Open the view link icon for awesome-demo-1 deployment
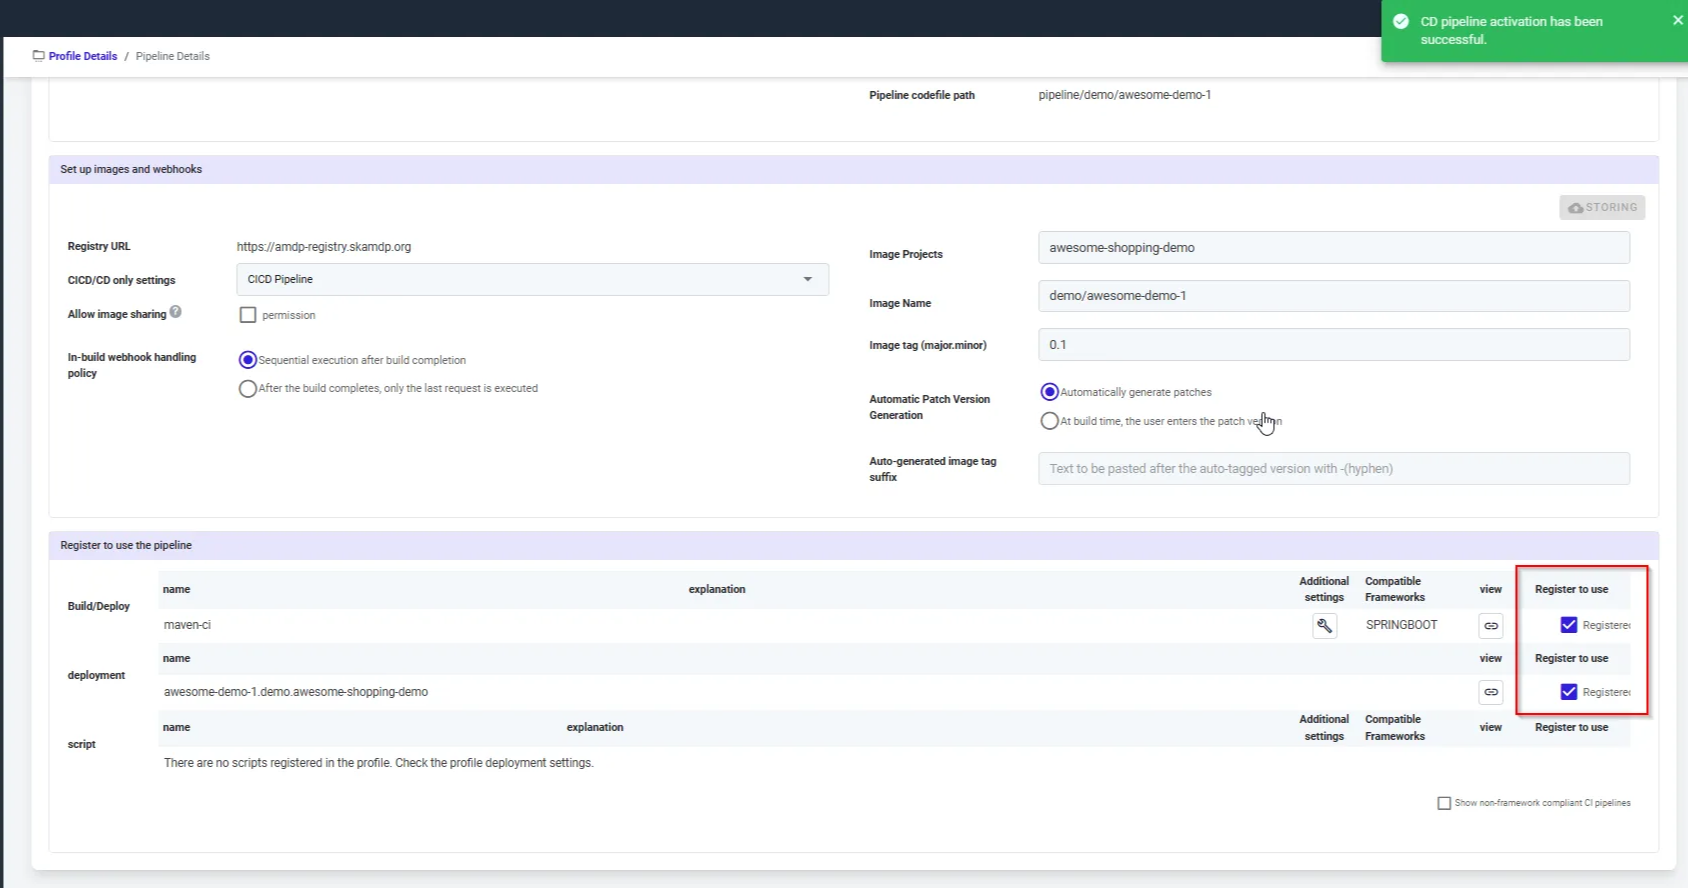1688x888 pixels. pos(1490,692)
